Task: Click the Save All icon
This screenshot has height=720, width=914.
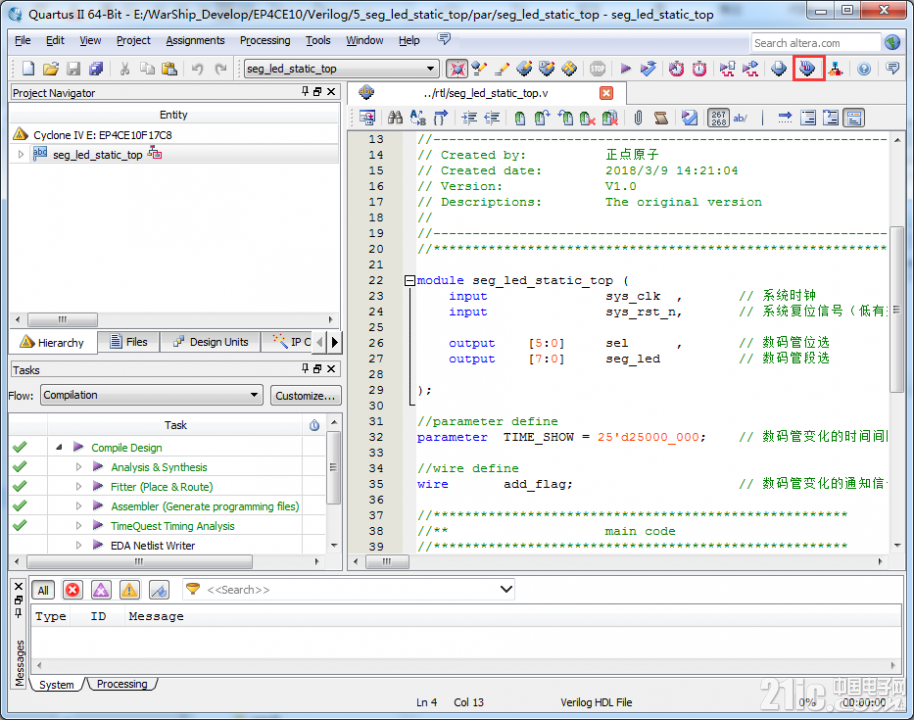Action: [x=96, y=69]
